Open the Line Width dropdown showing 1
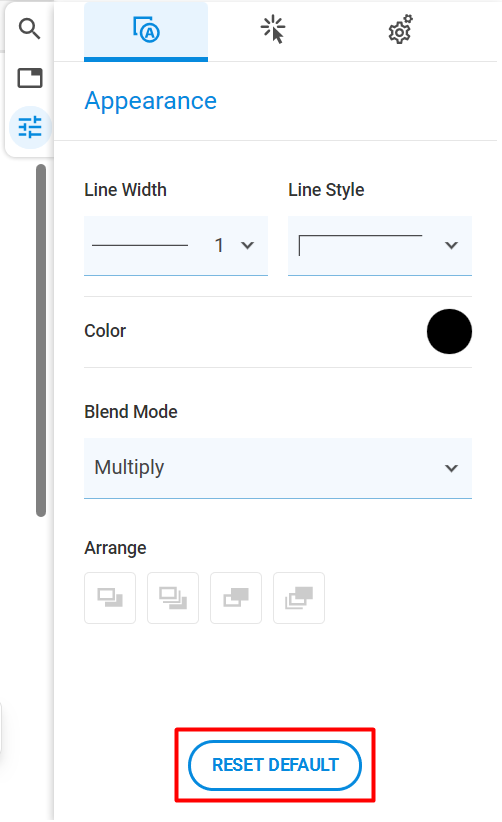This screenshot has width=502, height=822. pos(176,245)
